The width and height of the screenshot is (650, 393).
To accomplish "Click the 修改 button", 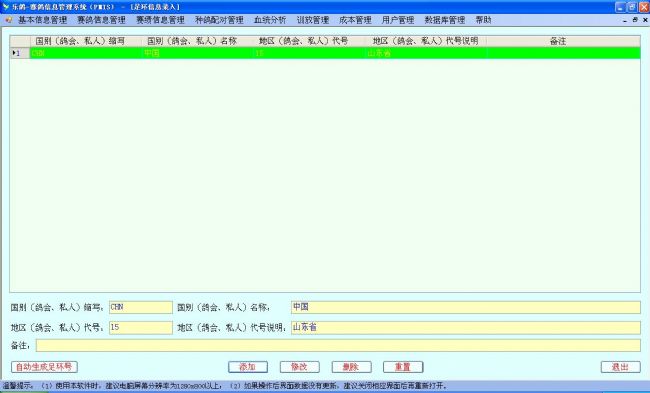I will 299,367.
